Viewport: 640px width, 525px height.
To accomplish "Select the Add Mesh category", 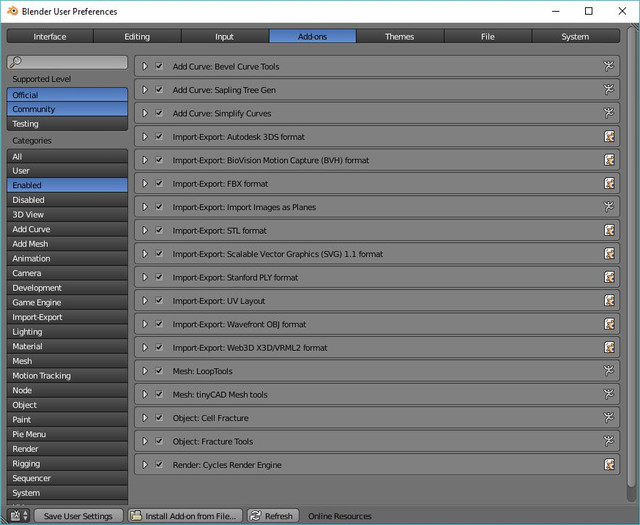I will (67, 244).
